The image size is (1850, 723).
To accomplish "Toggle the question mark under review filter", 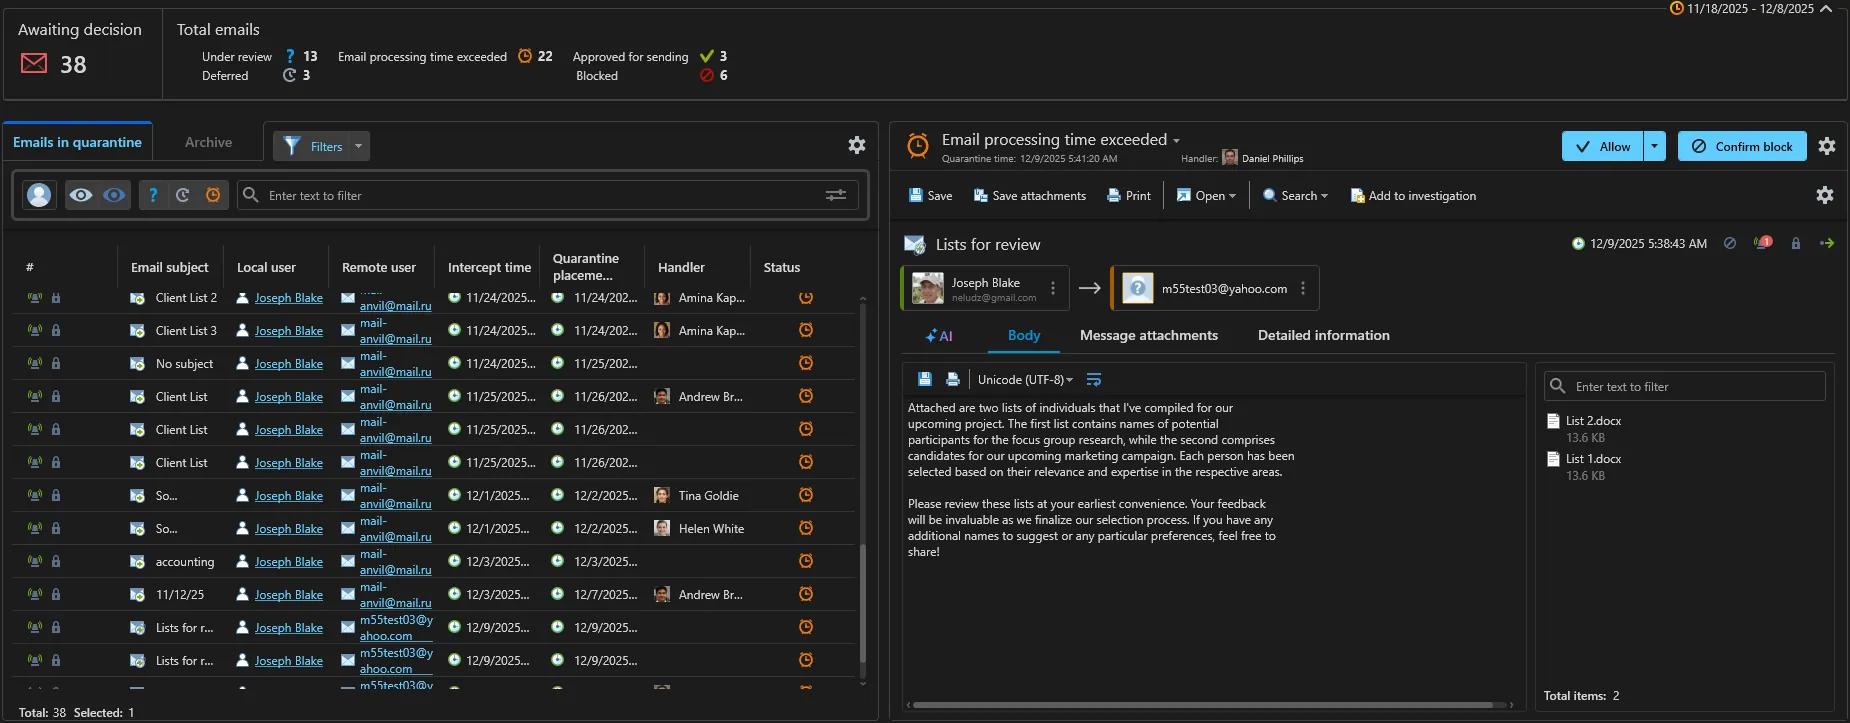I will click(x=153, y=195).
